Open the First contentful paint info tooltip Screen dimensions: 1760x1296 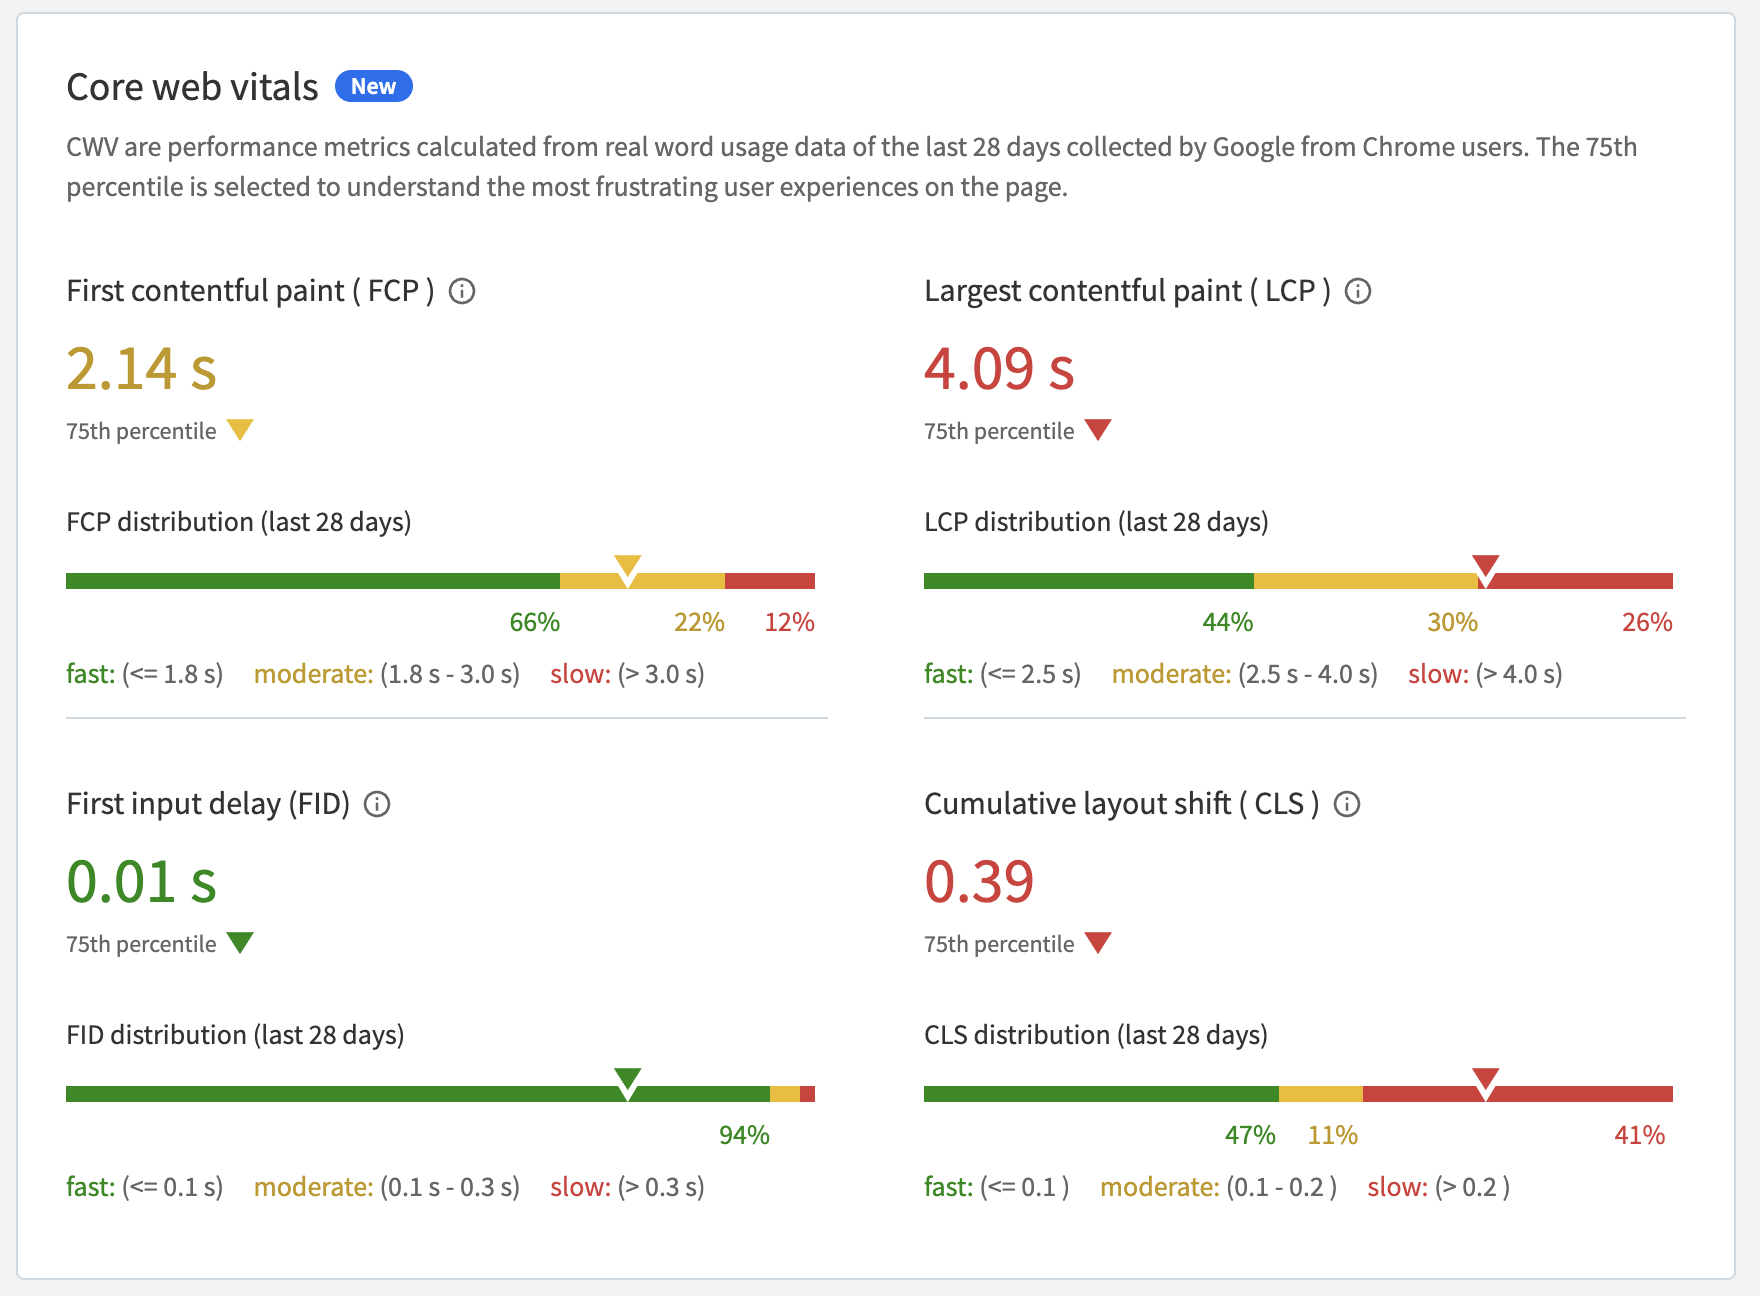click(462, 291)
